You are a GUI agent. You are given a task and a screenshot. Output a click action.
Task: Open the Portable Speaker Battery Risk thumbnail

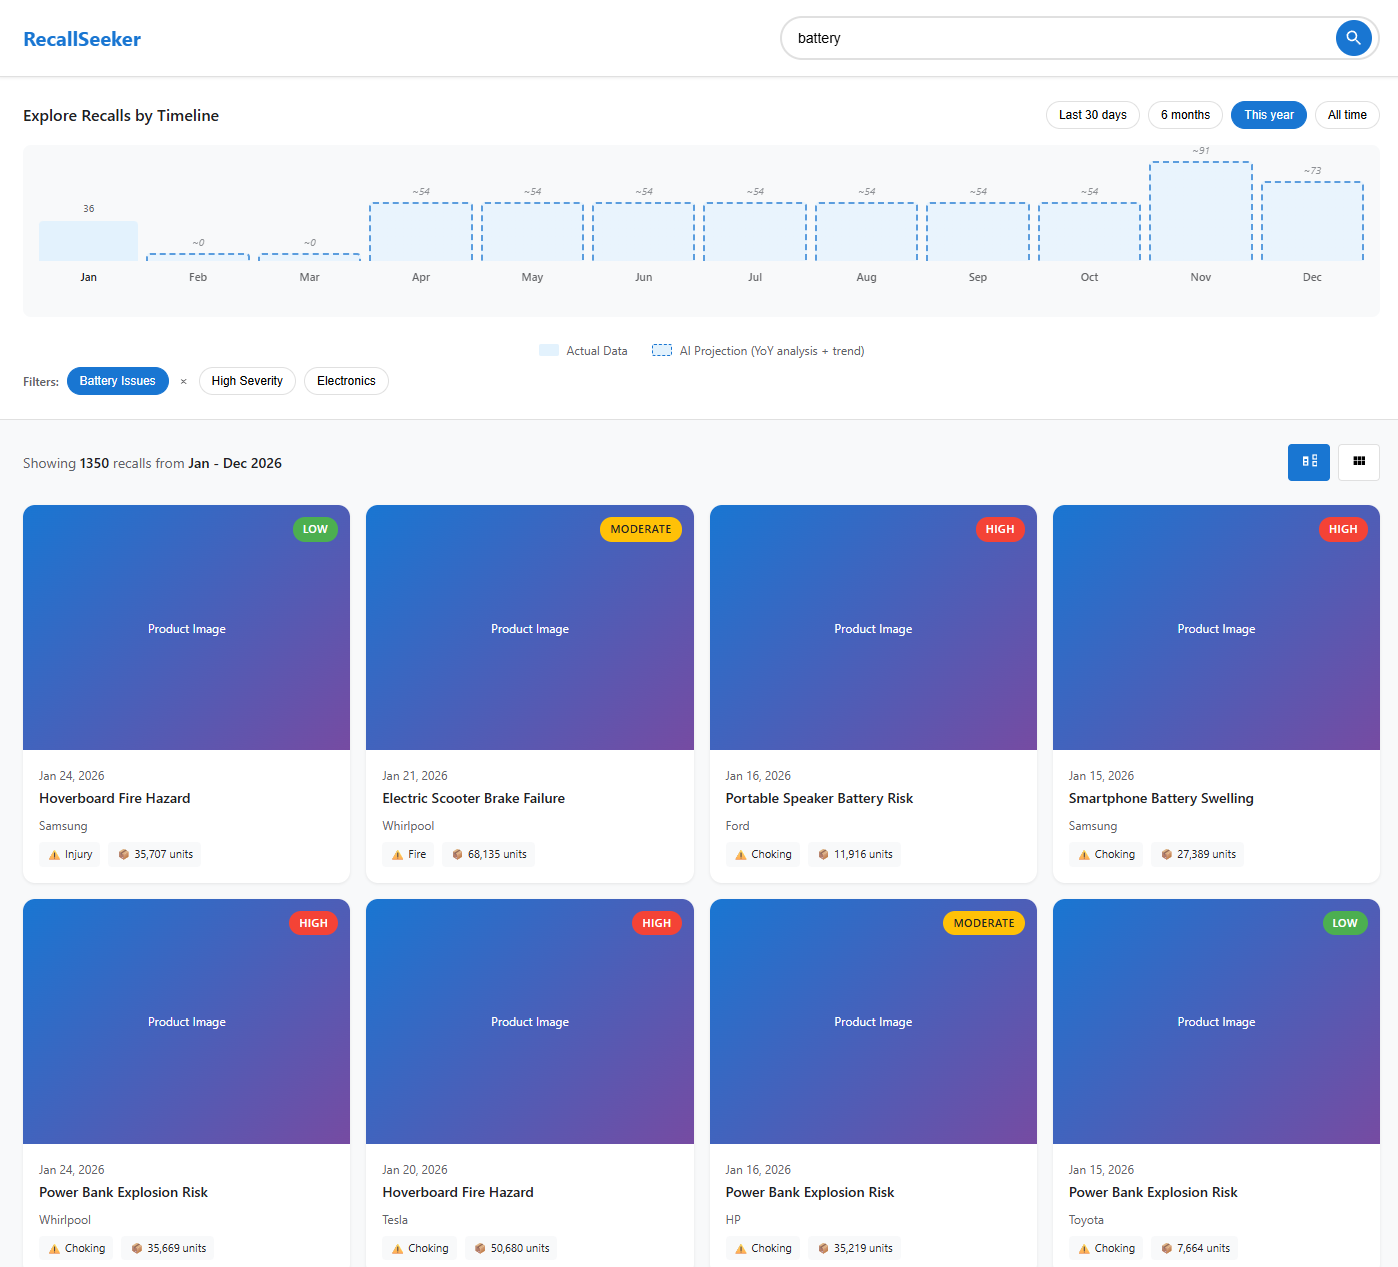[872, 628]
